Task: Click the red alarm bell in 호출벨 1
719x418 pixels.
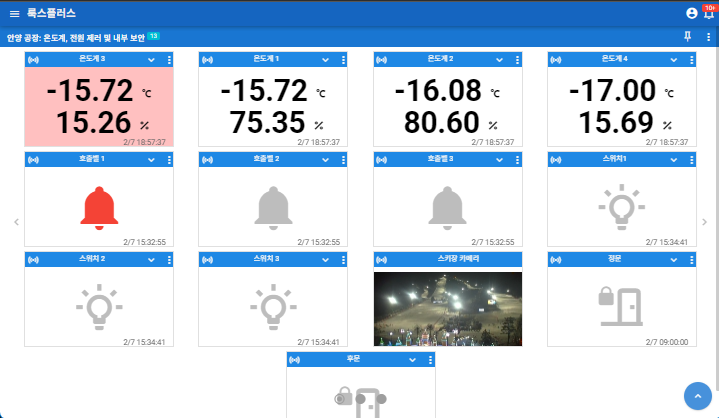Action: [99, 207]
